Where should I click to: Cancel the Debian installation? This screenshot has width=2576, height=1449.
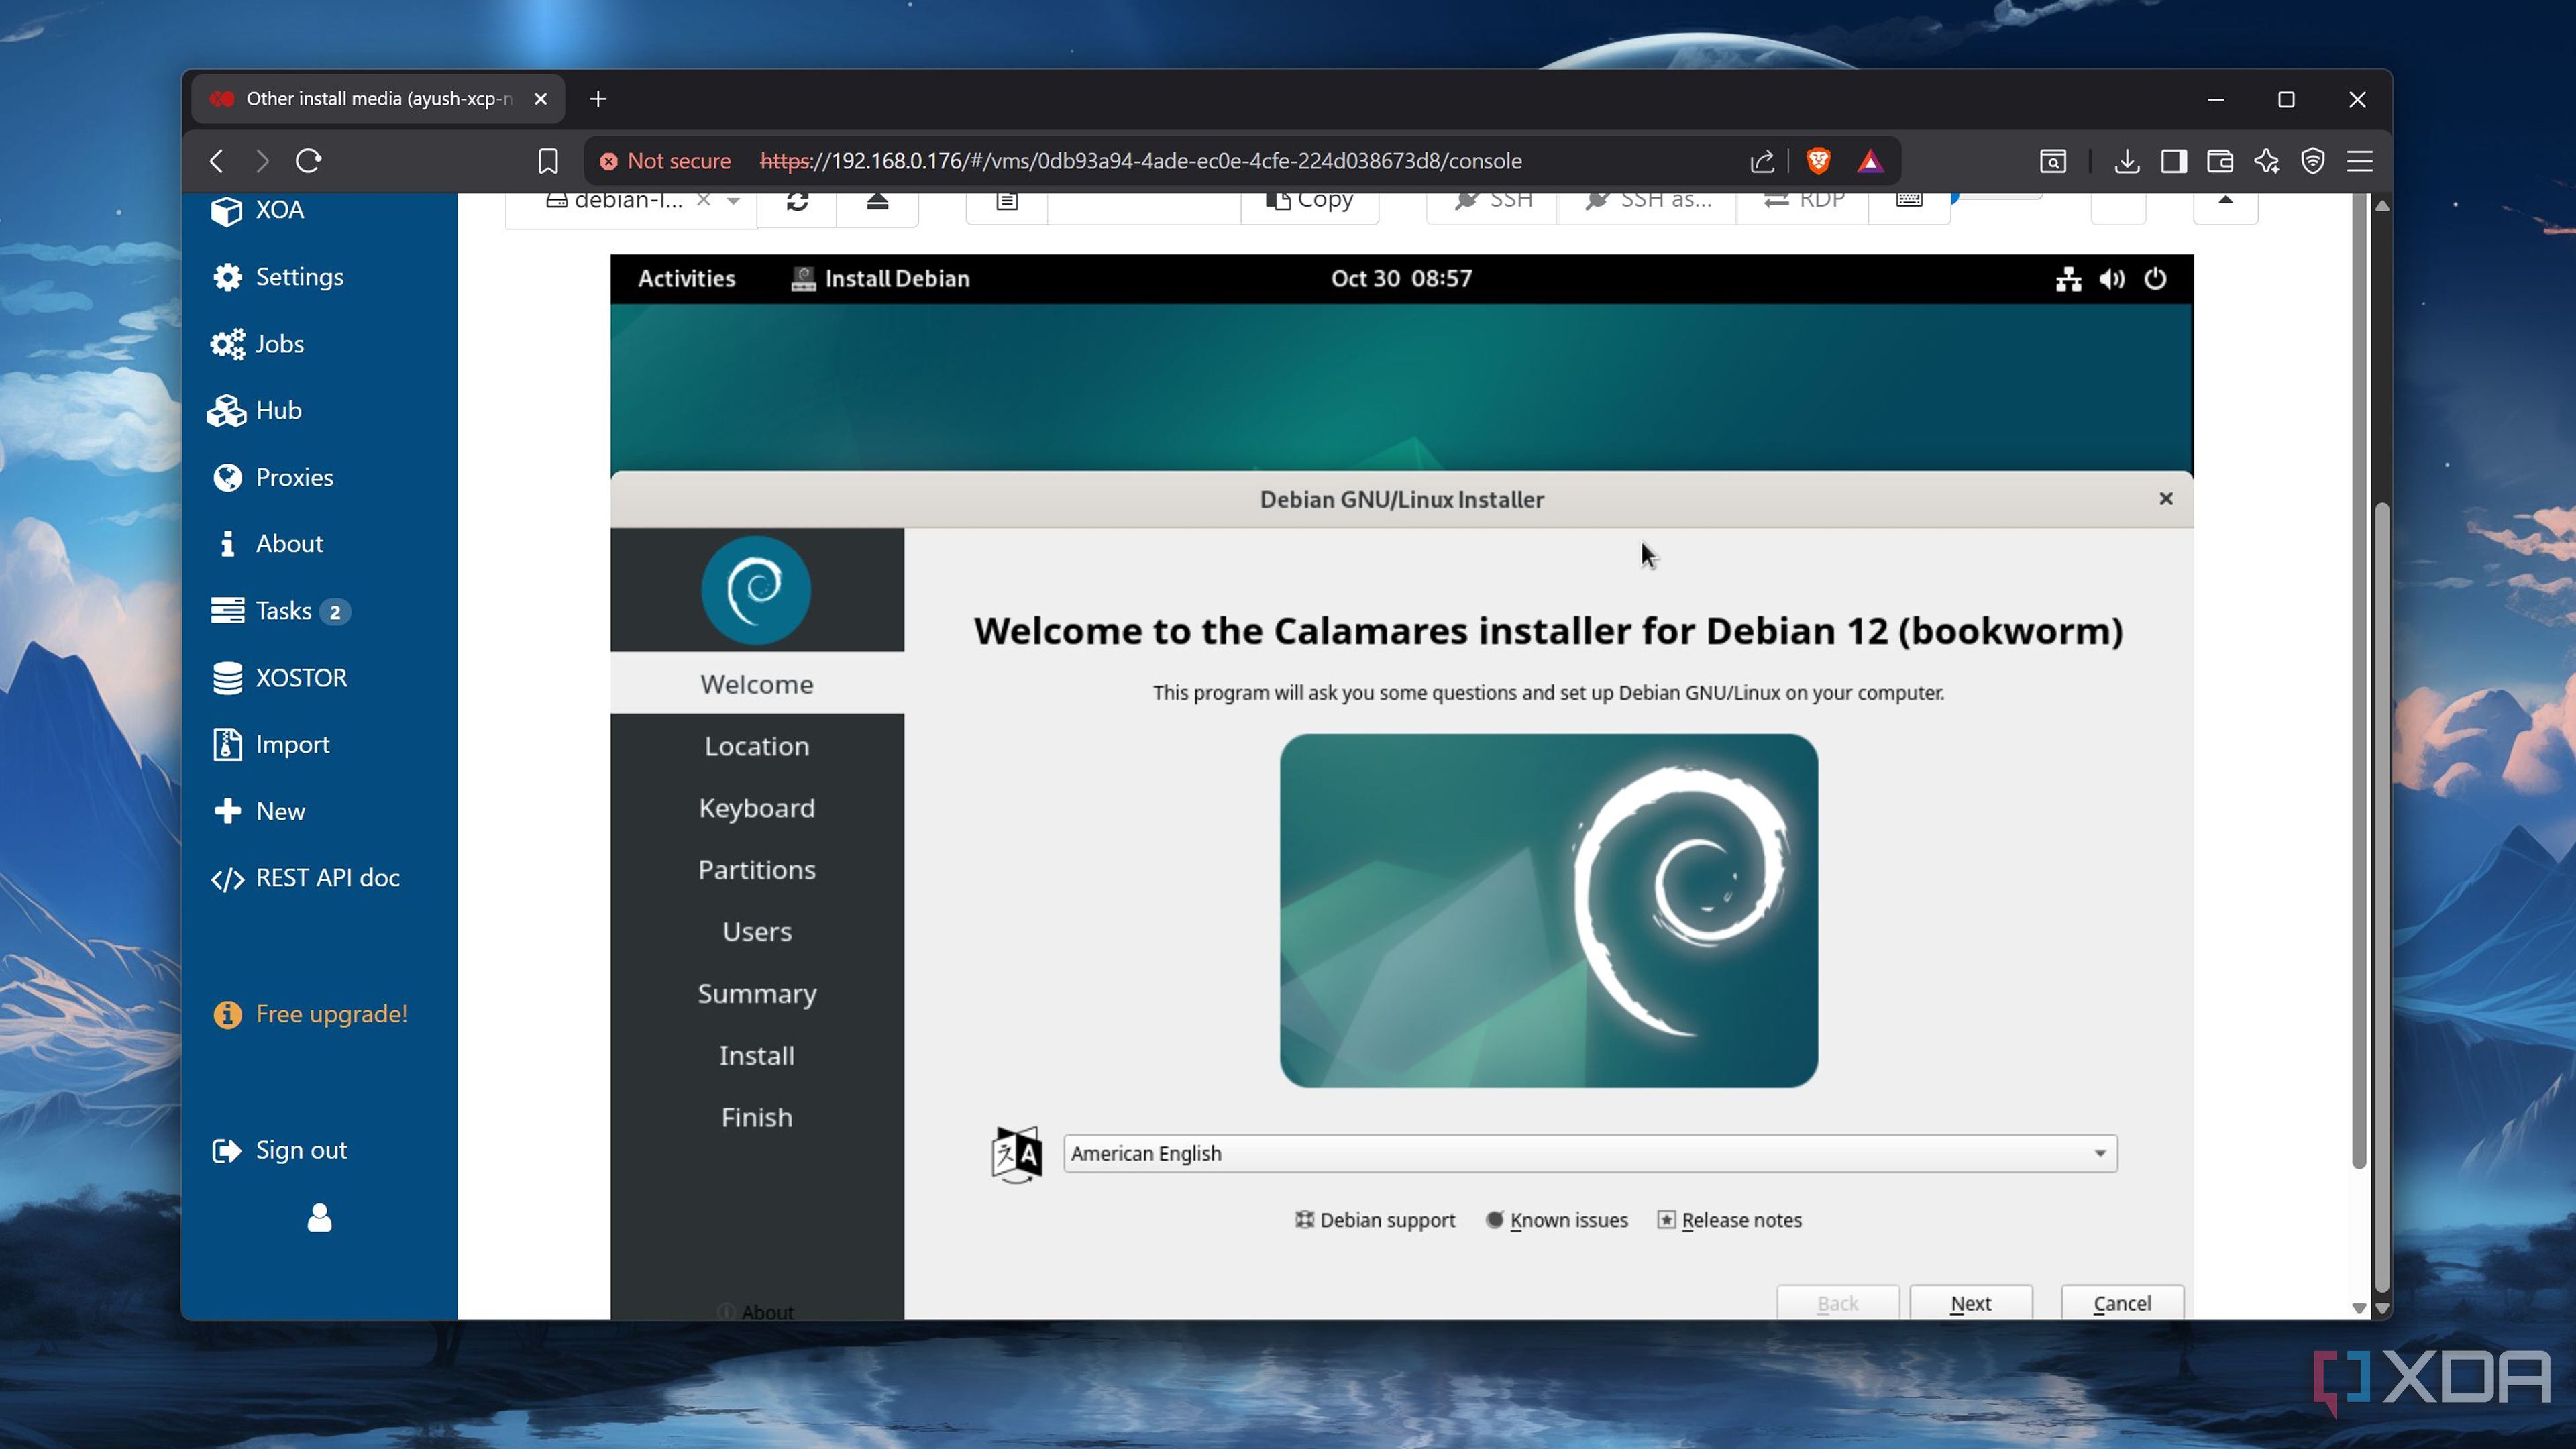[x=2122, y=1303]
